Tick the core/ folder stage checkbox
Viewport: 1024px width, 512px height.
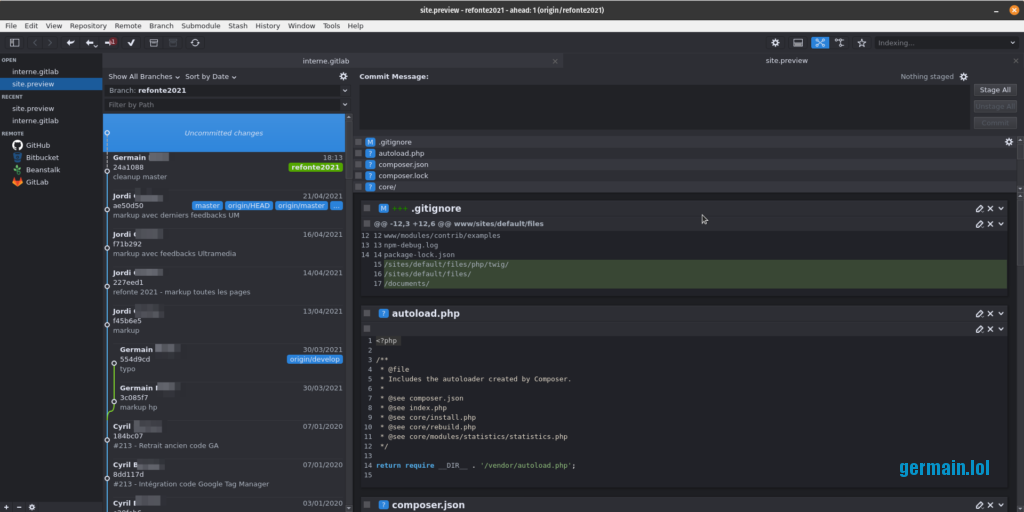[358, 187]
